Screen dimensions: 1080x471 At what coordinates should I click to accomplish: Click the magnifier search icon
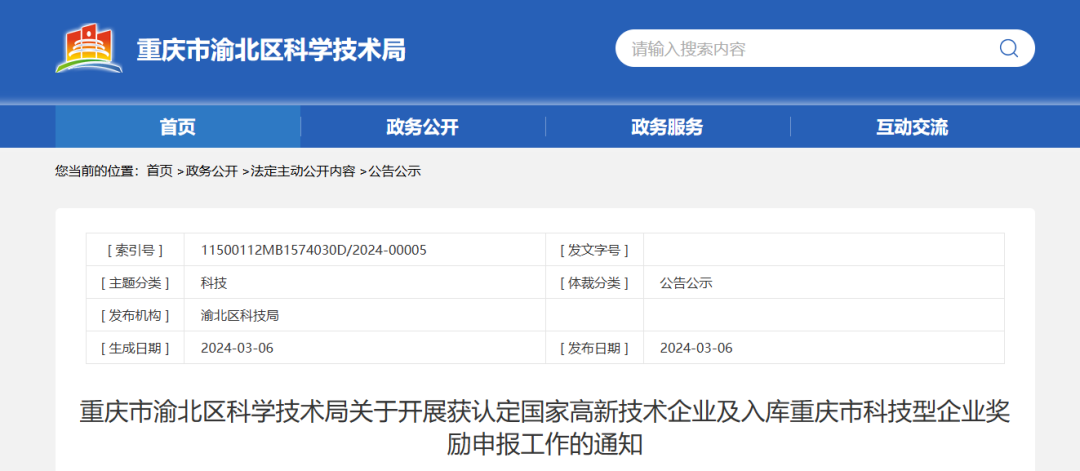point(1008,48)
